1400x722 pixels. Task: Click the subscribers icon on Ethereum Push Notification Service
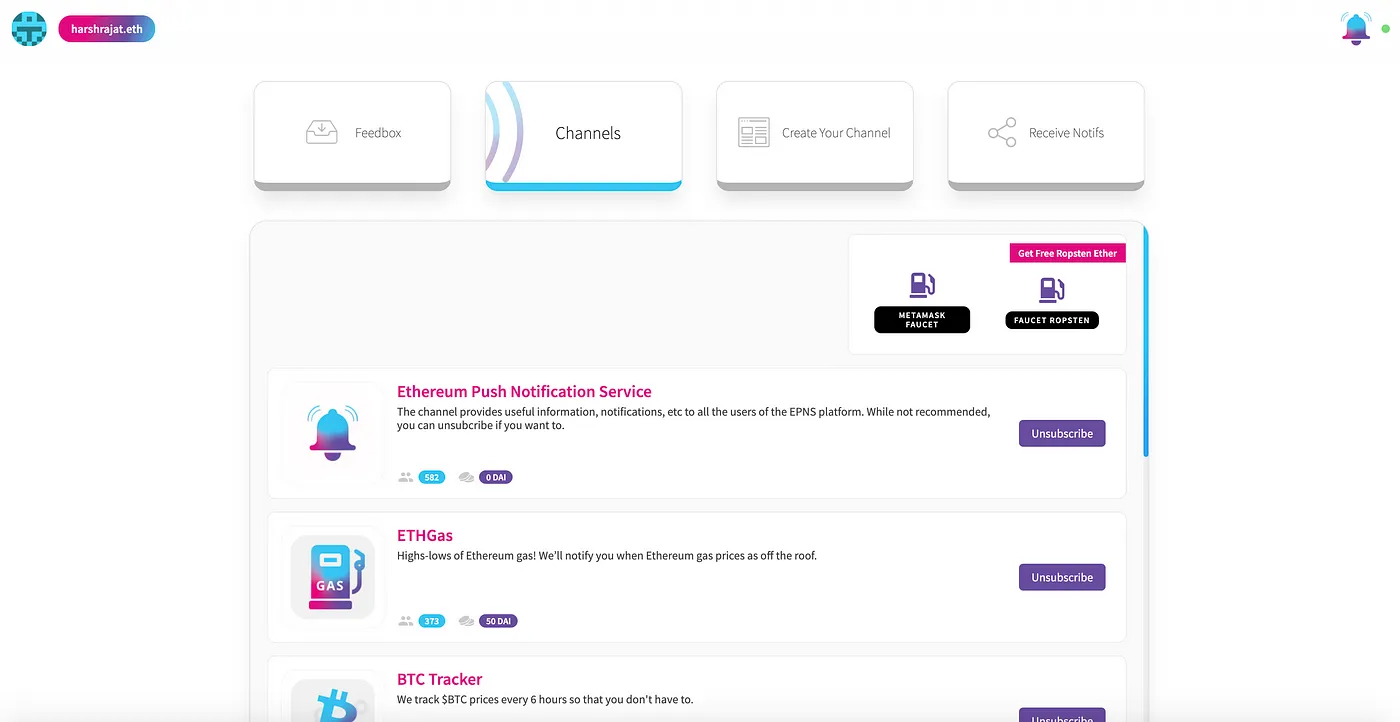[405, 477]
